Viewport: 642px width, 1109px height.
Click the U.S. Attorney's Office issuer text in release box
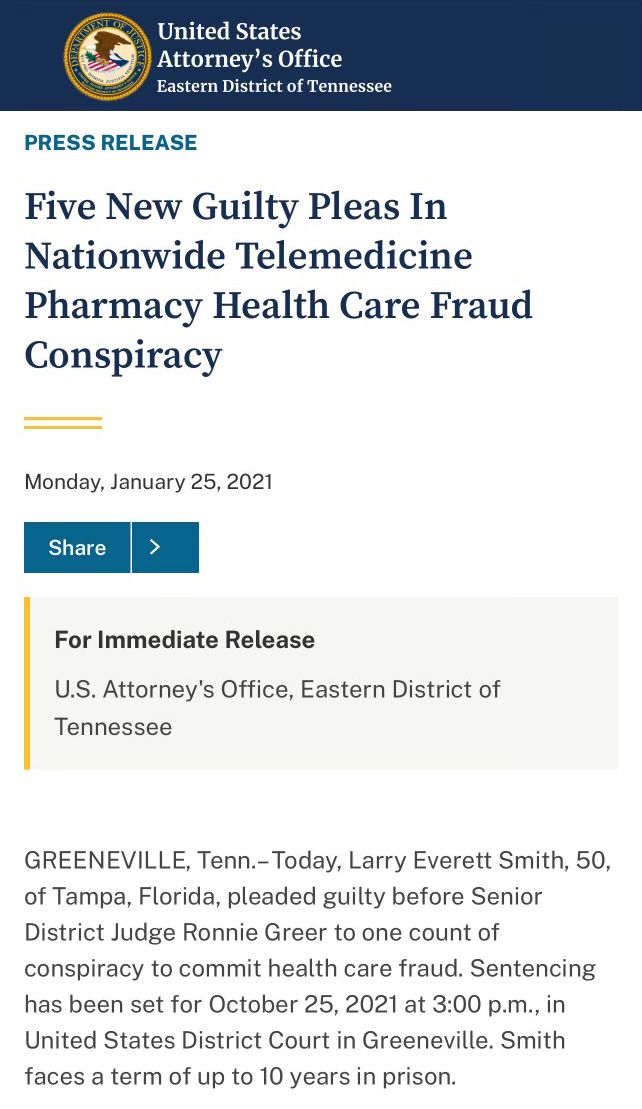[277, 707]
